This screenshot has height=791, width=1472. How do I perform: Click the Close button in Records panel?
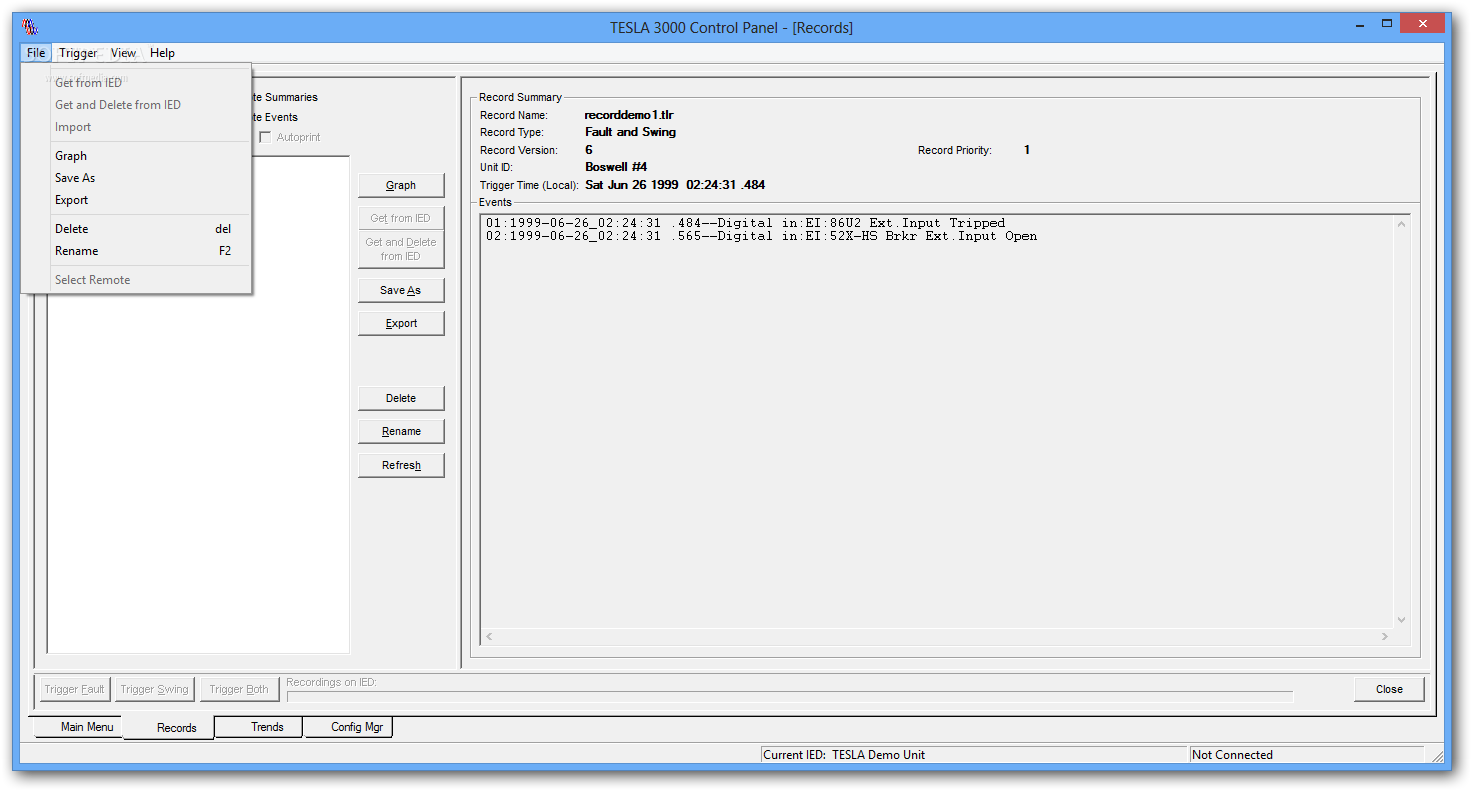click(x=1389, y=689)
